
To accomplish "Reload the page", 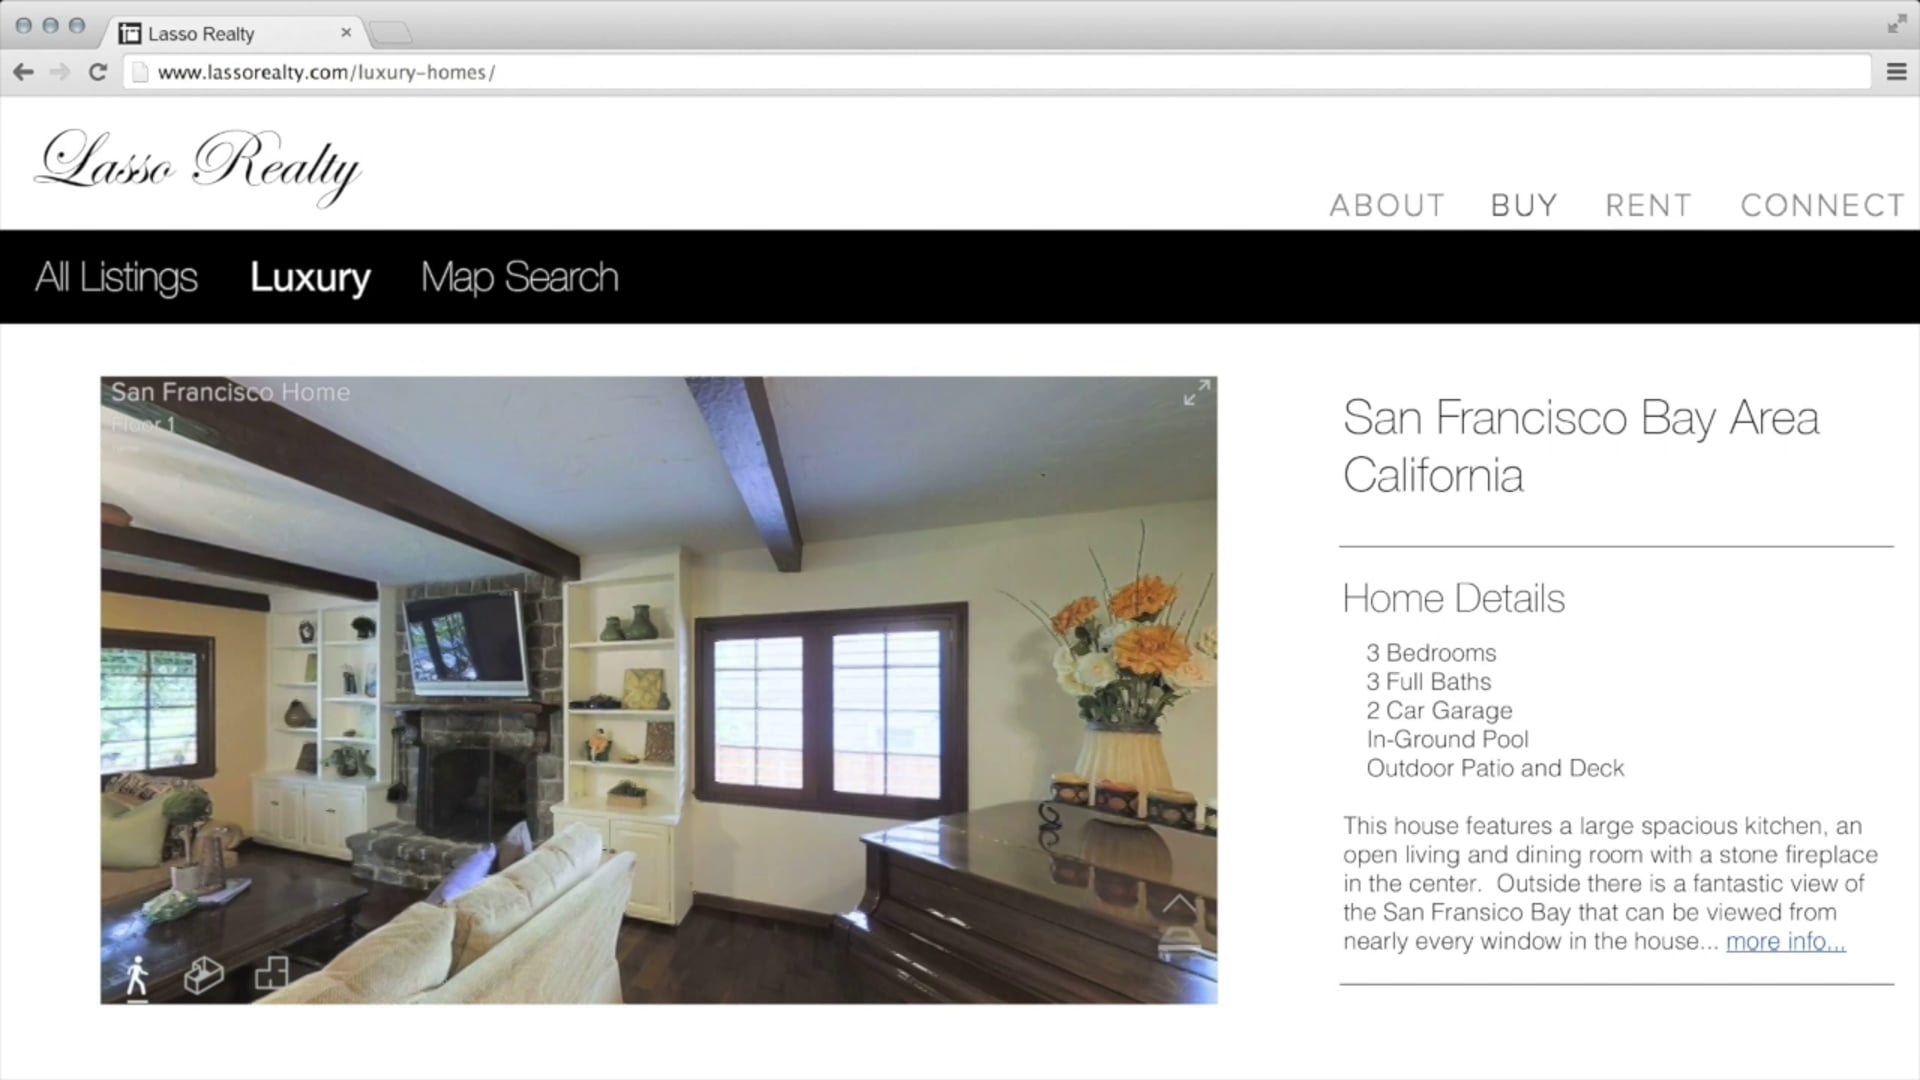I will click(97, 72).
